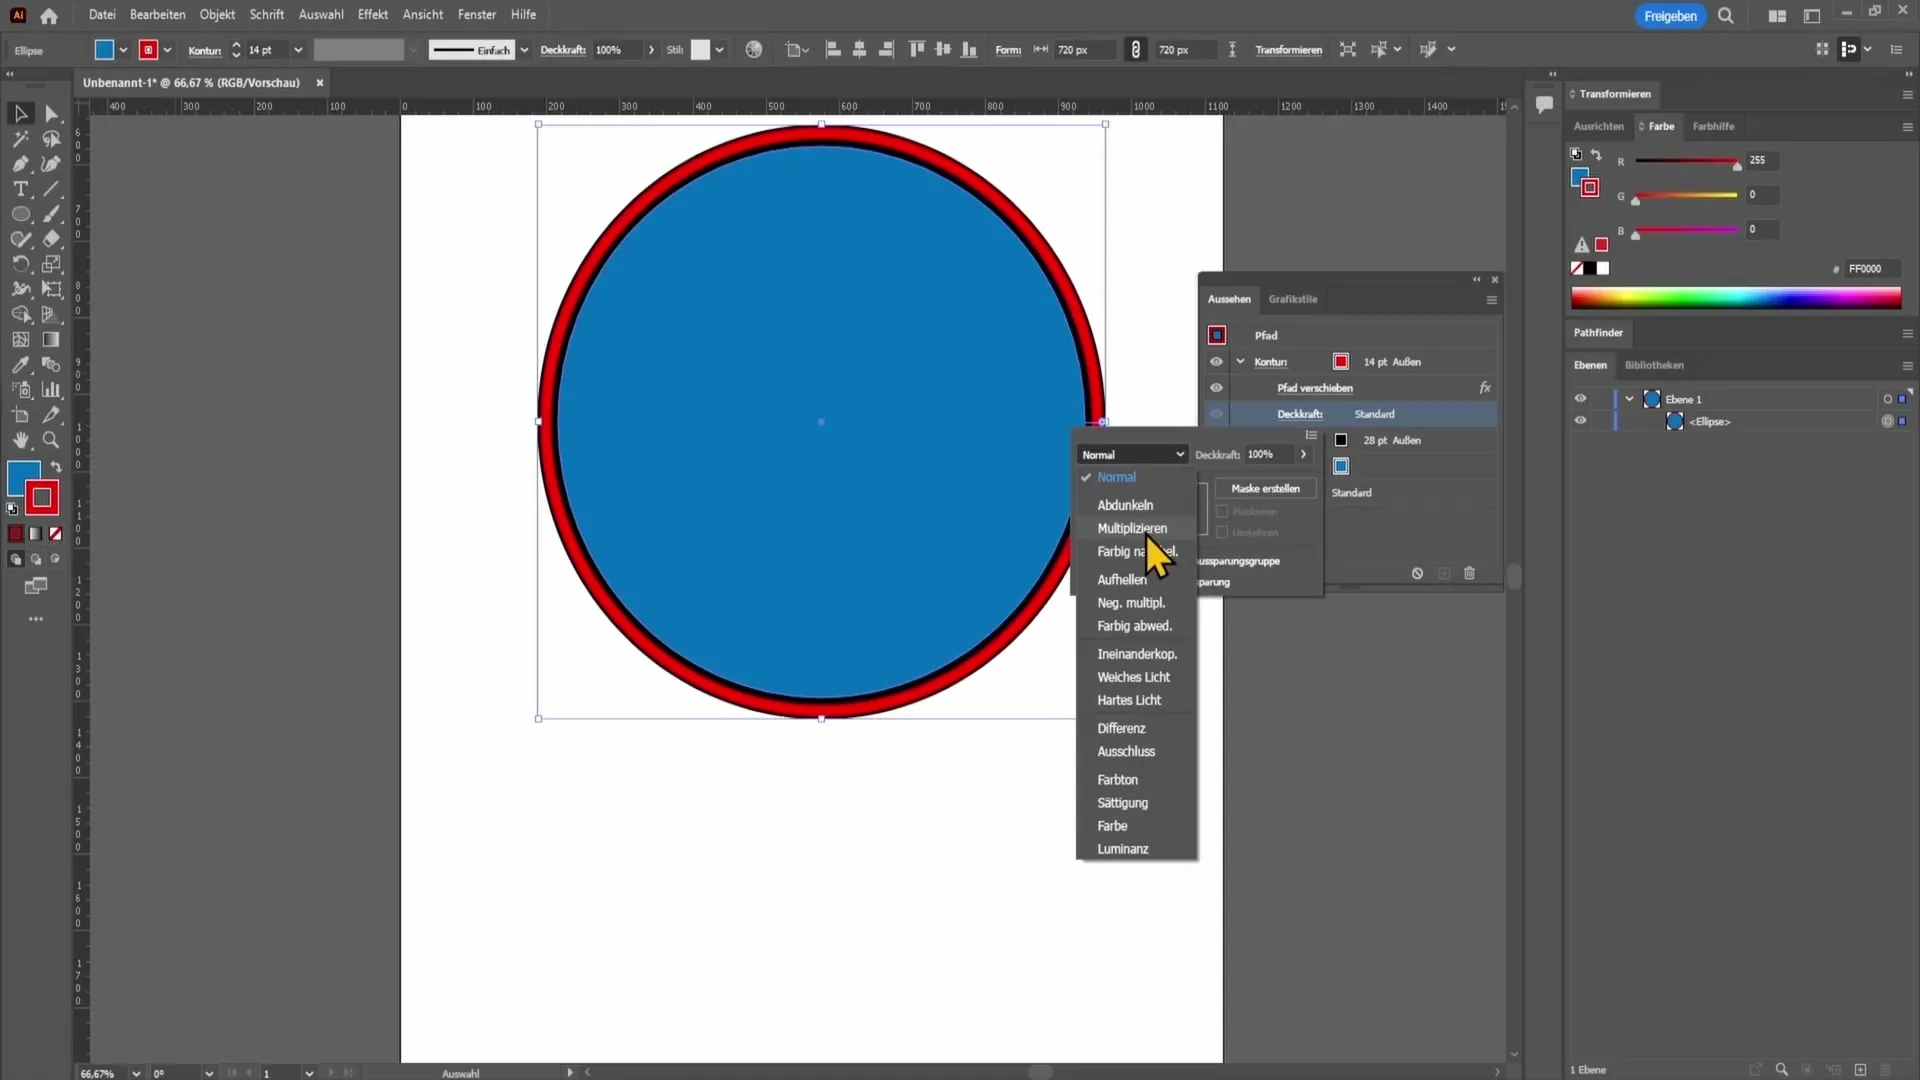Clear appearance icon in Aussehen panel
This screenshot has height=1080, width=1920.
[x=1417, y=573]
